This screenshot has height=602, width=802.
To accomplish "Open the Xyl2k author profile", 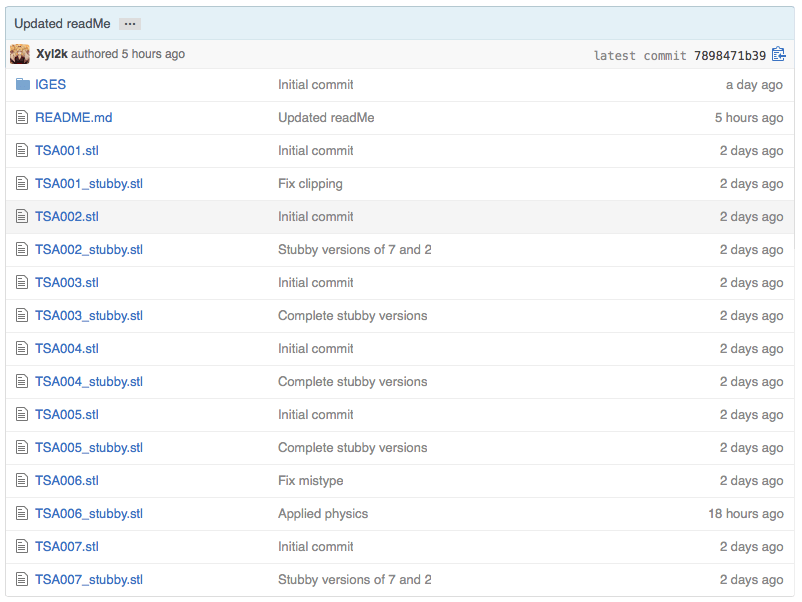I will (x=52, y=54).
